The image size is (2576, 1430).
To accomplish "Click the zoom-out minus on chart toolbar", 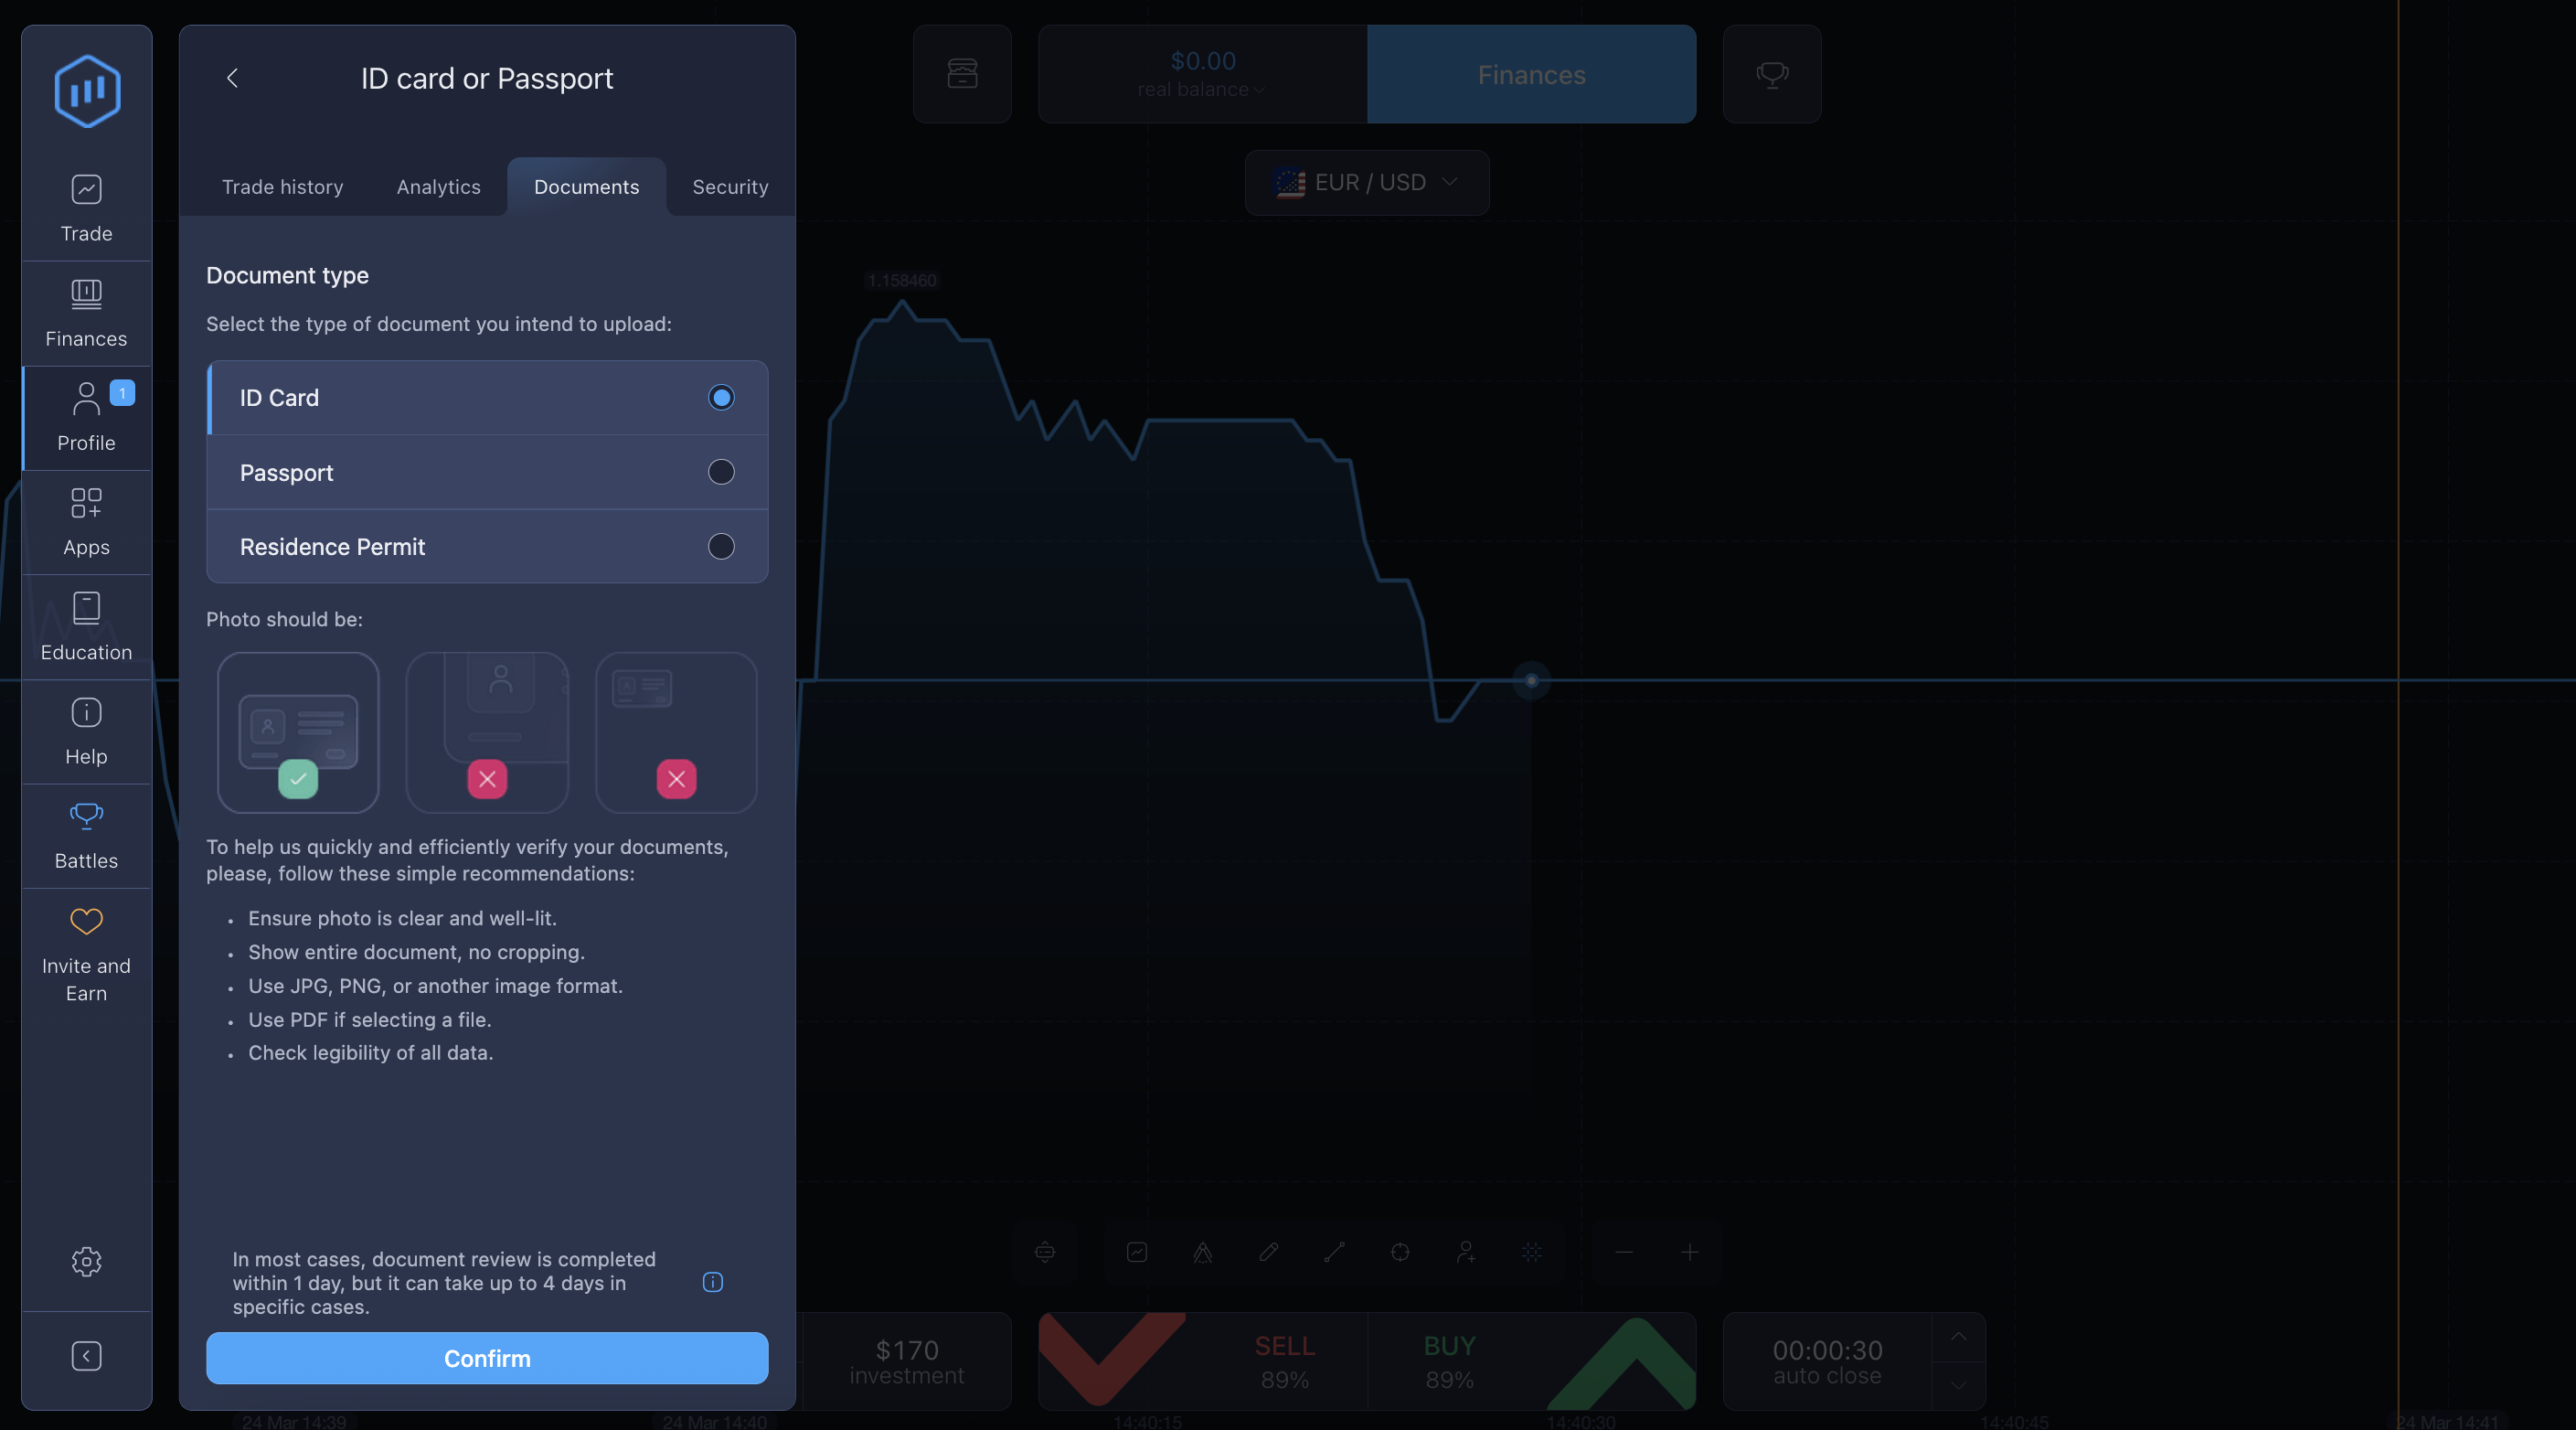I will (x=1623, y=1252).
